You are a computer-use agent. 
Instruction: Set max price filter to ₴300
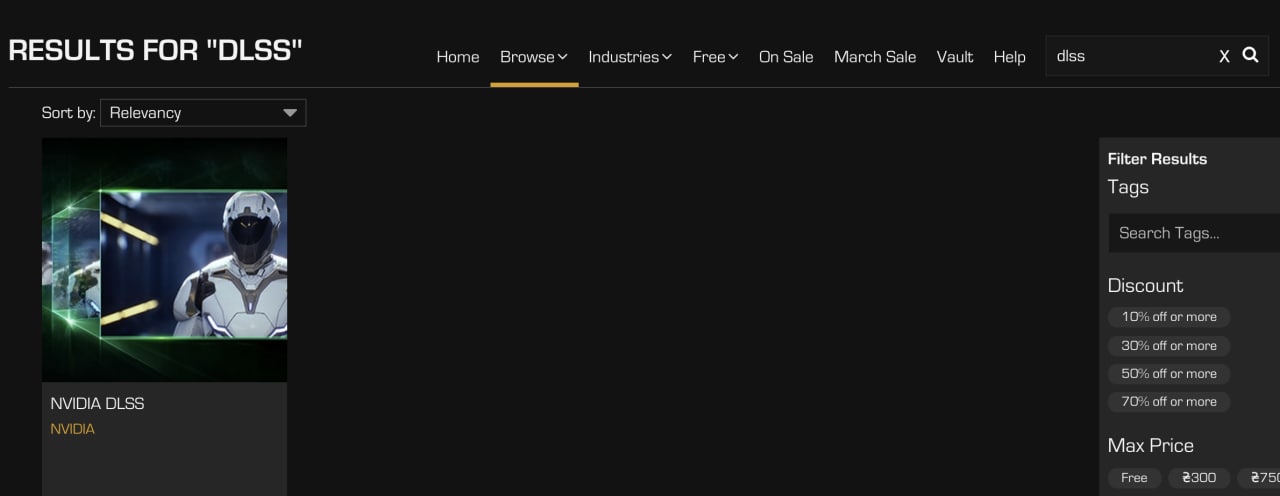[1199, 478]
